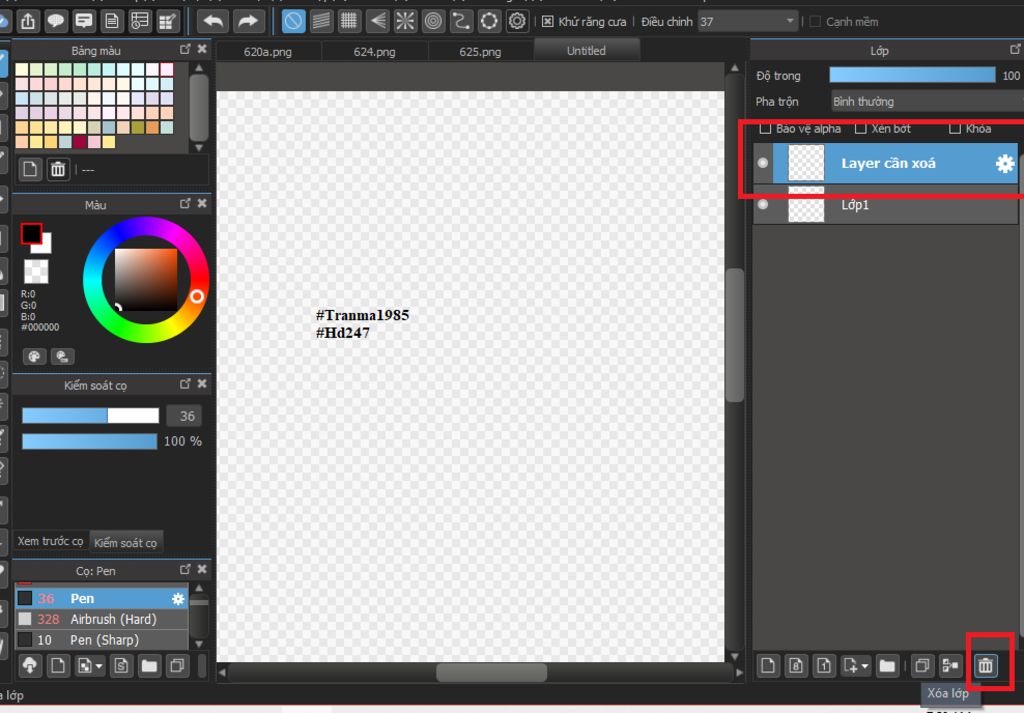1024x713 pixels.
Task: Open snap settings gear in toolbar
Action: click(x=517, y=22)
